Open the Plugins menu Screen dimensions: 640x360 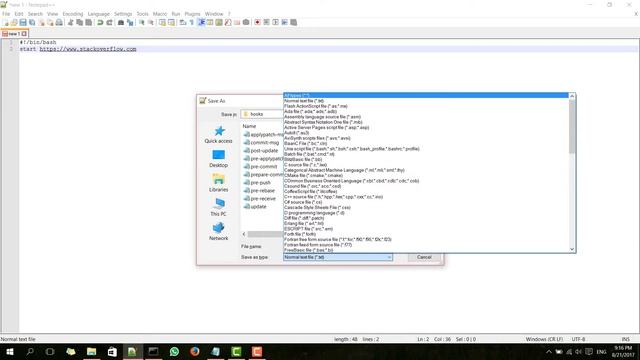coord(192,14)
